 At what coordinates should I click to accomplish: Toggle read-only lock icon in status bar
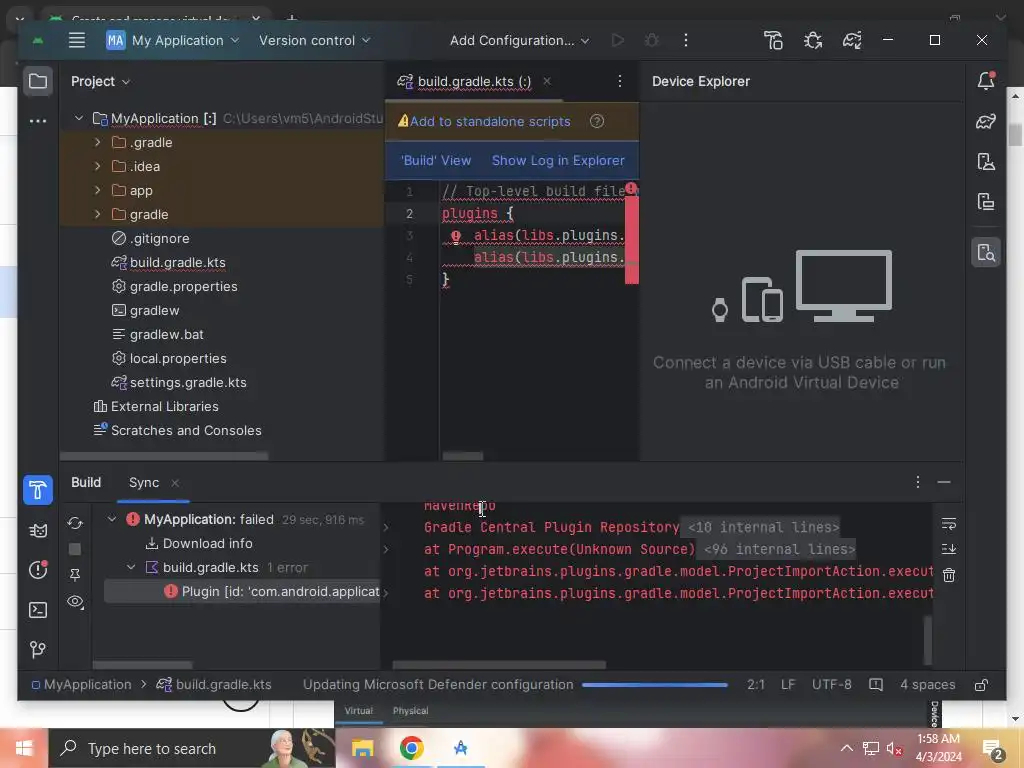point(981,685)
